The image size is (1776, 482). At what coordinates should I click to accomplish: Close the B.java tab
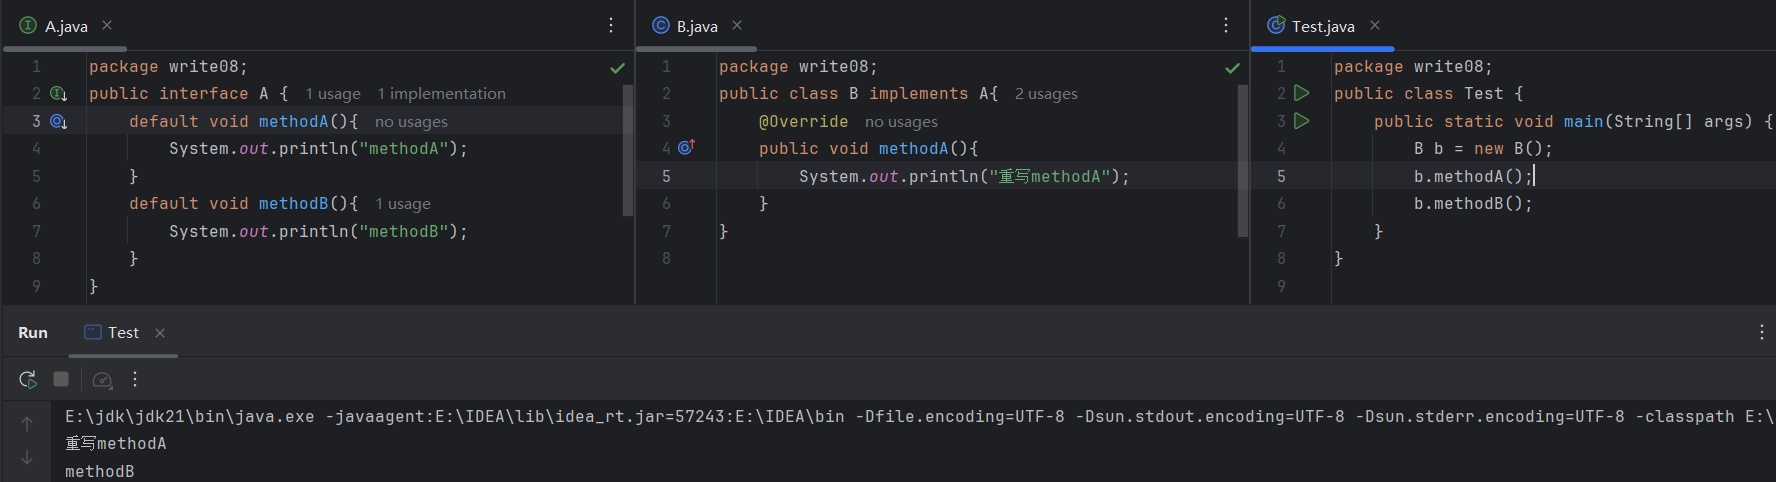click(x=737, y=25)
